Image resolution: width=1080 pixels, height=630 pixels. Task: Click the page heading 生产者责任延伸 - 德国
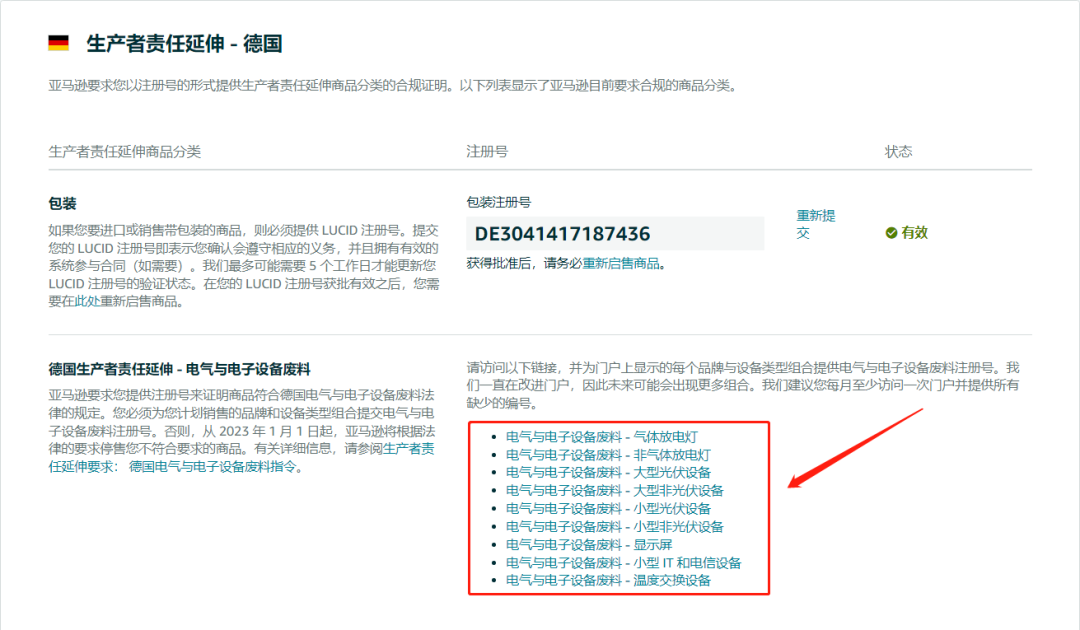pyautogui.click(x=184, y=43)
